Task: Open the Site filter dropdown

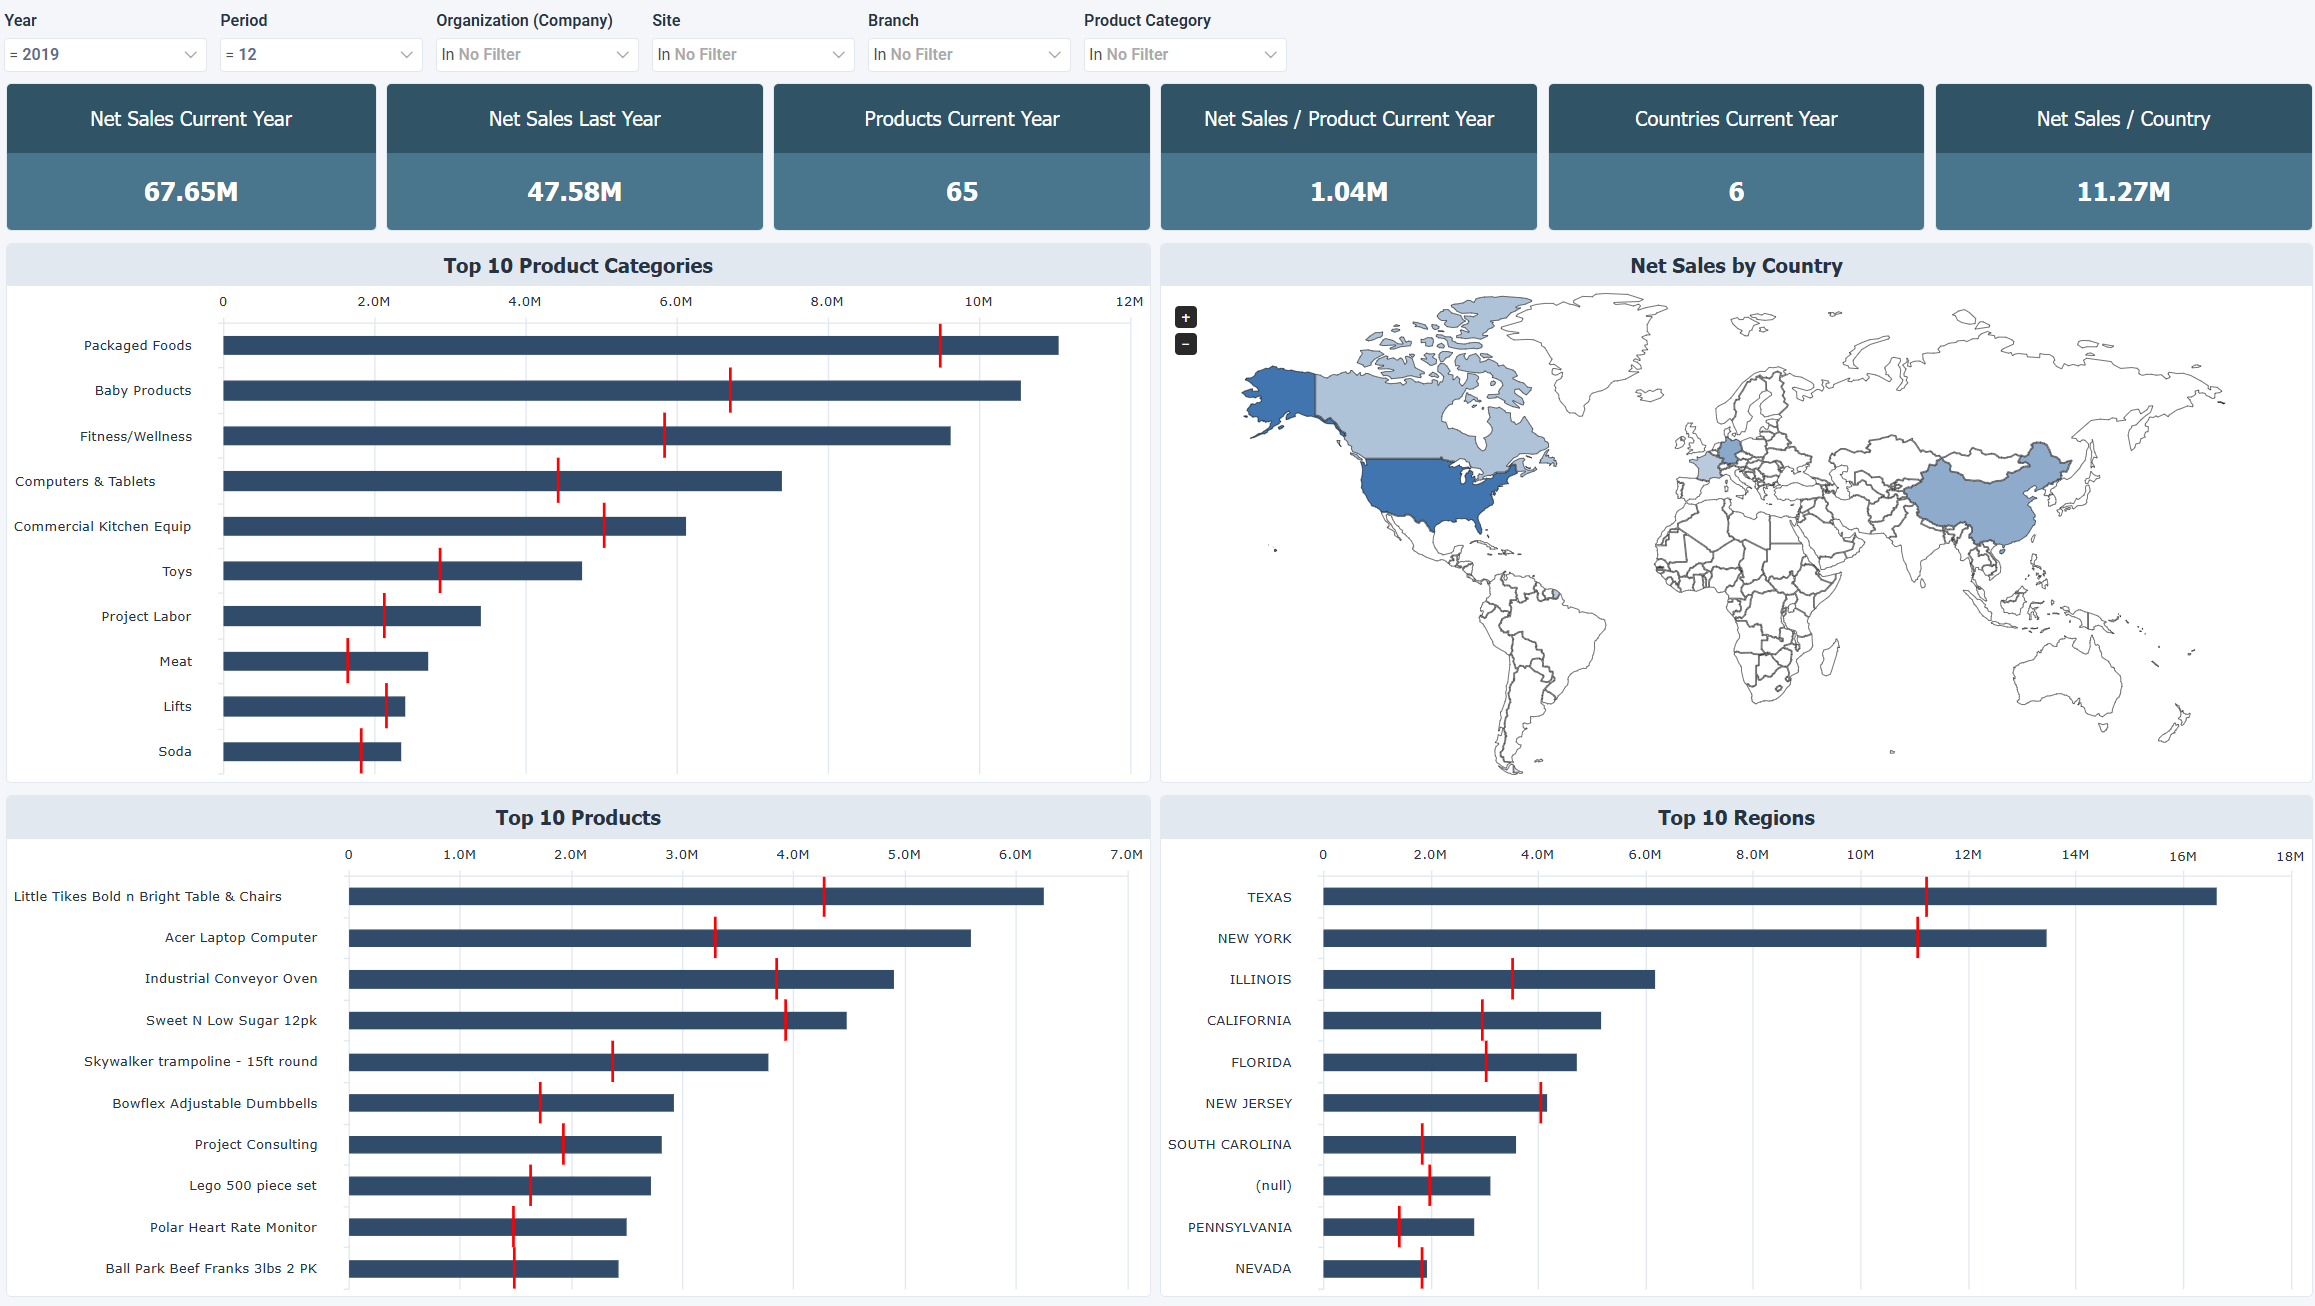Action: 751,54
